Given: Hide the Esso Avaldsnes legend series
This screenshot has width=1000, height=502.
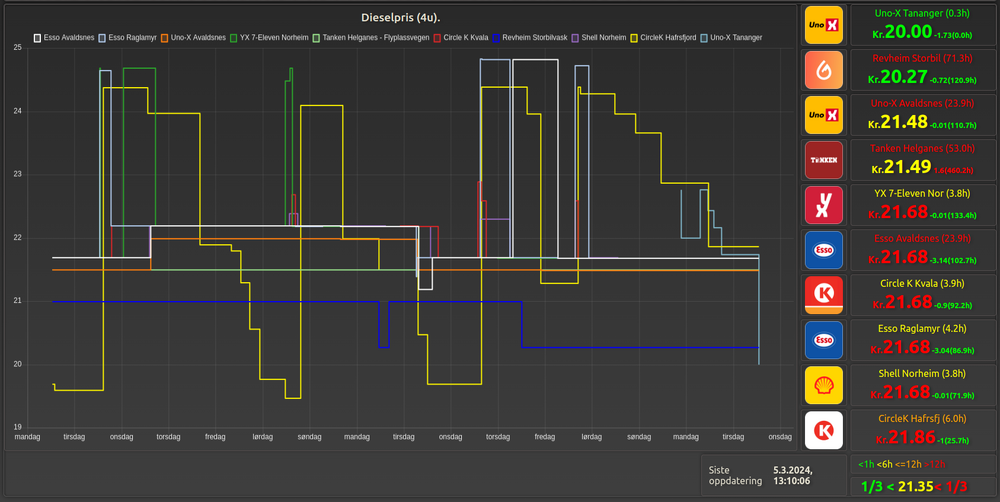Looking at the screenshot, I should (x=69, y=38).
